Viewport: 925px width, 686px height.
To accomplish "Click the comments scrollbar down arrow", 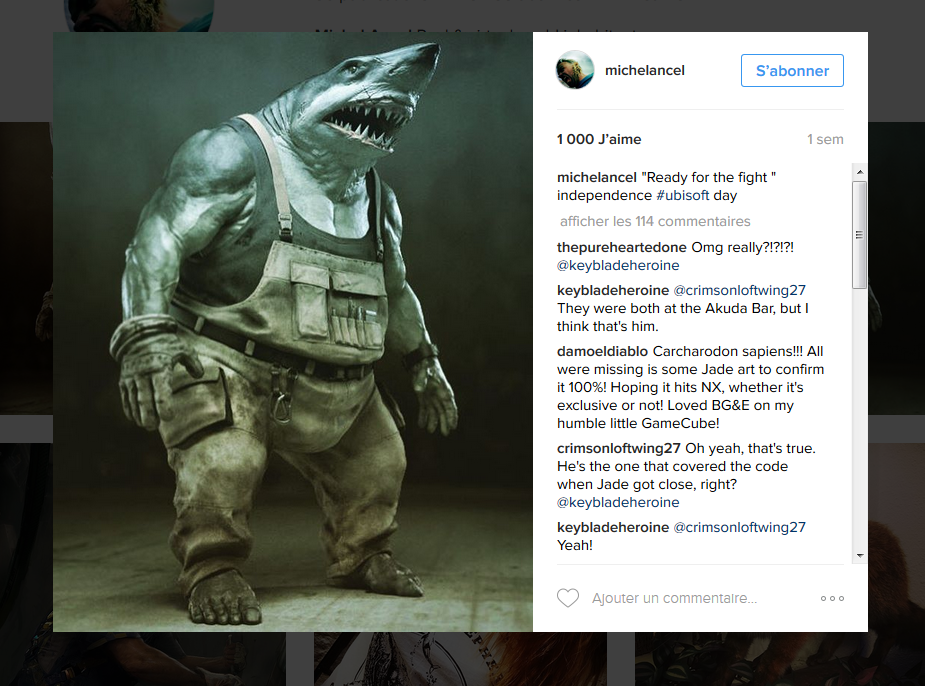I will 859,555.
